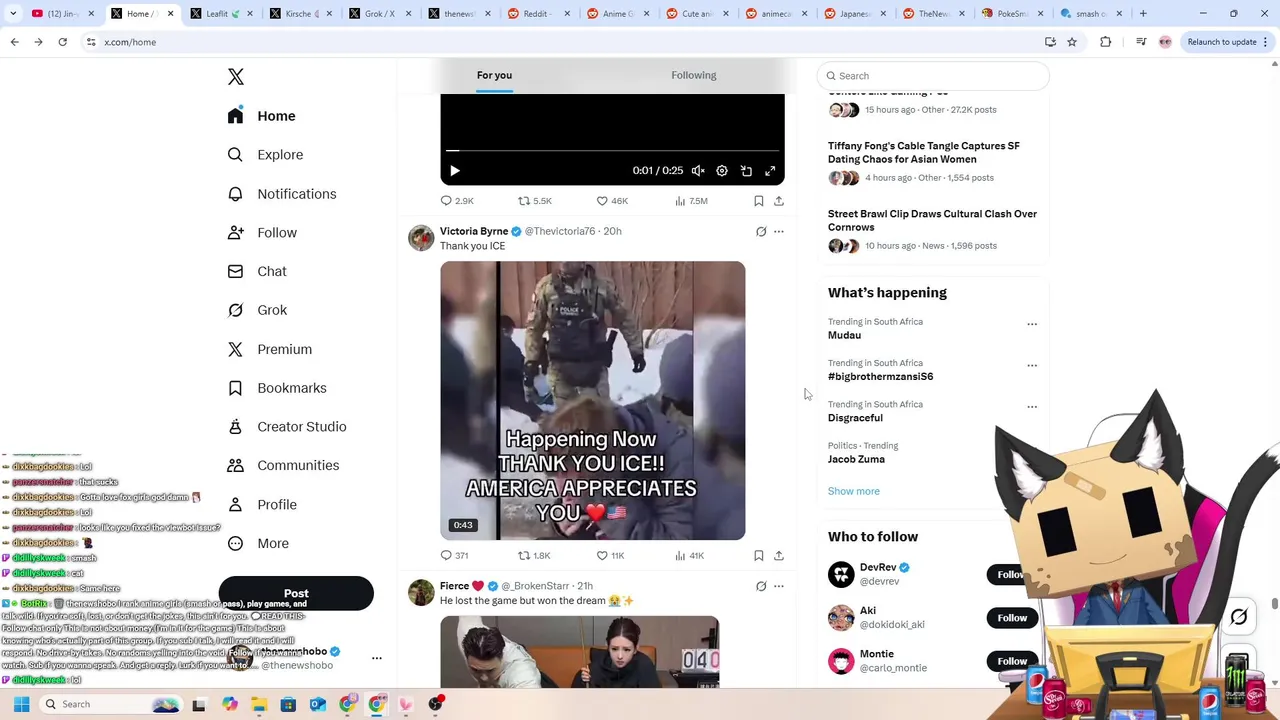Seek on the top video progress bar
This screenshot has height=720, width=1280.
click(612, 151)
